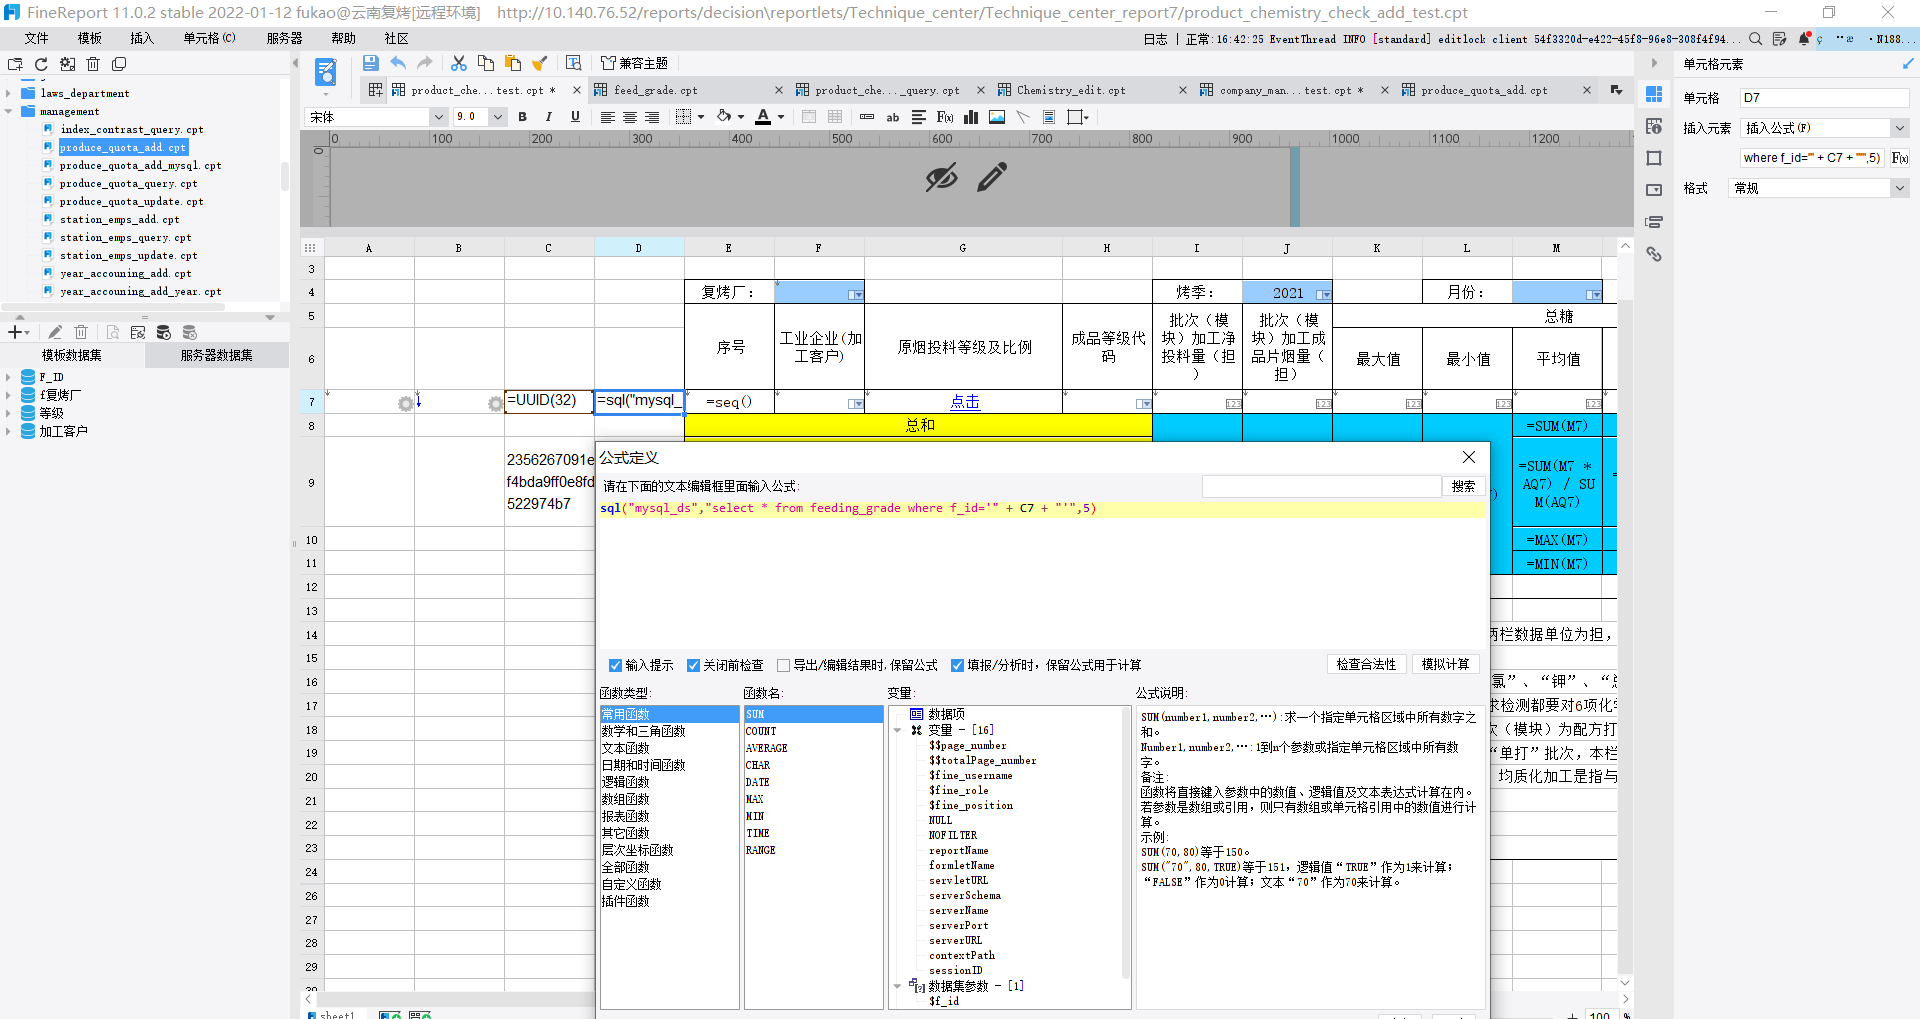This screenshot has height=1019, width=1920.
Task: Select 日期和时间函数 in function type list
Action: click(643, 765)
